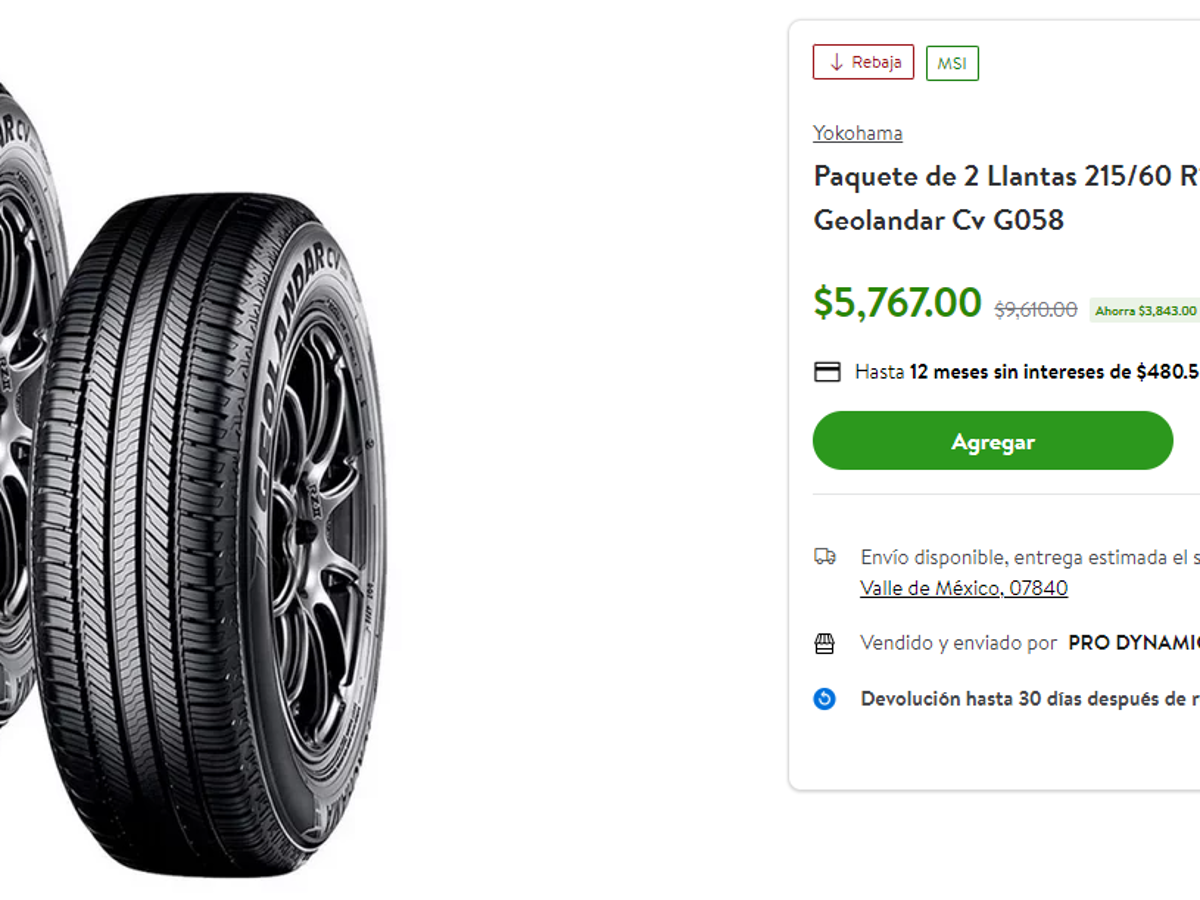The height and width of the screenshot is (900, 1200).
Task: Click the Valle de México, 07840 link
Action: coord(964,587)
